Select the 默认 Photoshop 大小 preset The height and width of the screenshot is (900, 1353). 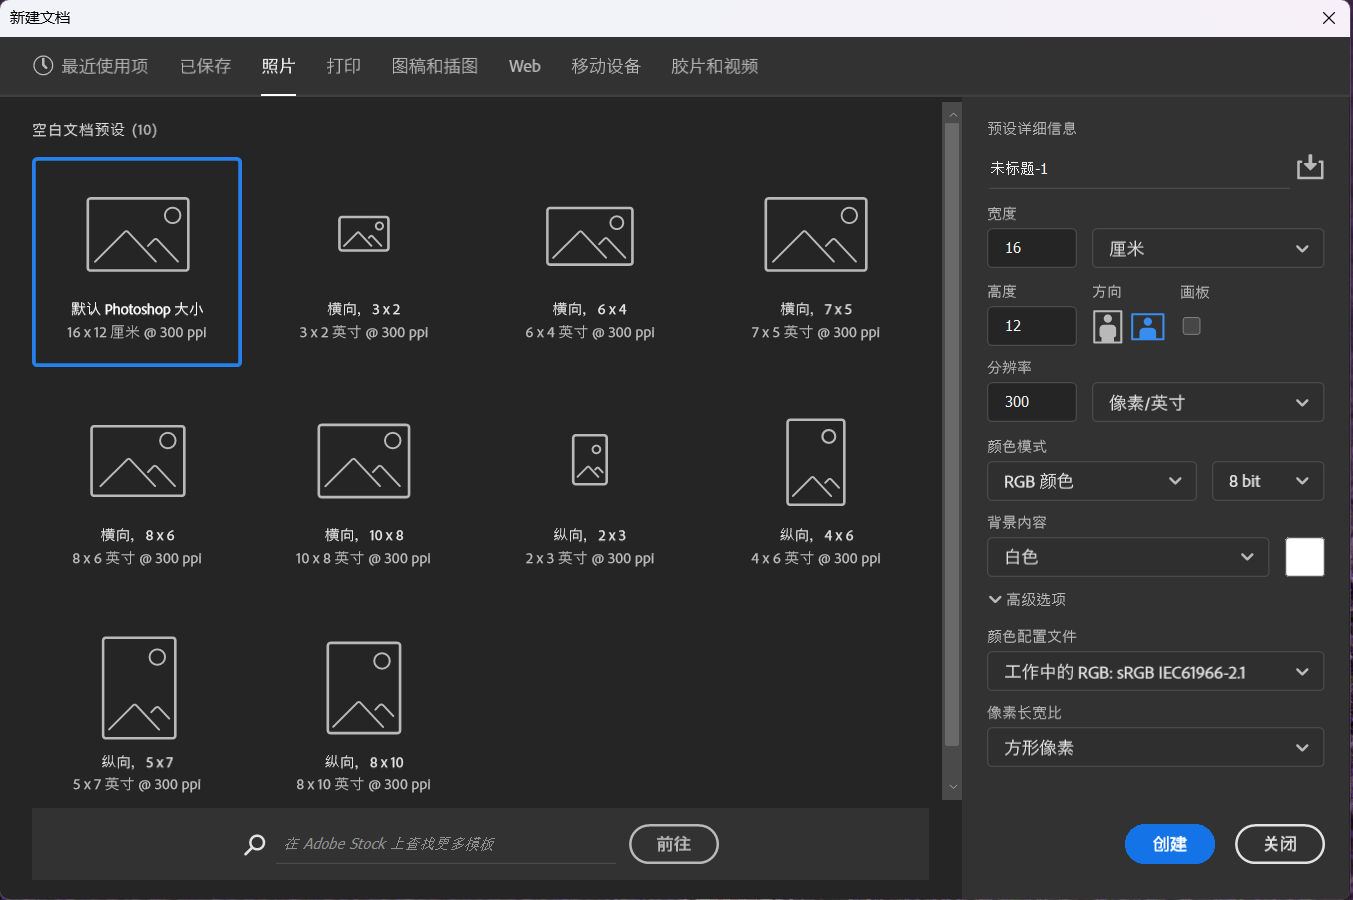click(x=136, y=262)
